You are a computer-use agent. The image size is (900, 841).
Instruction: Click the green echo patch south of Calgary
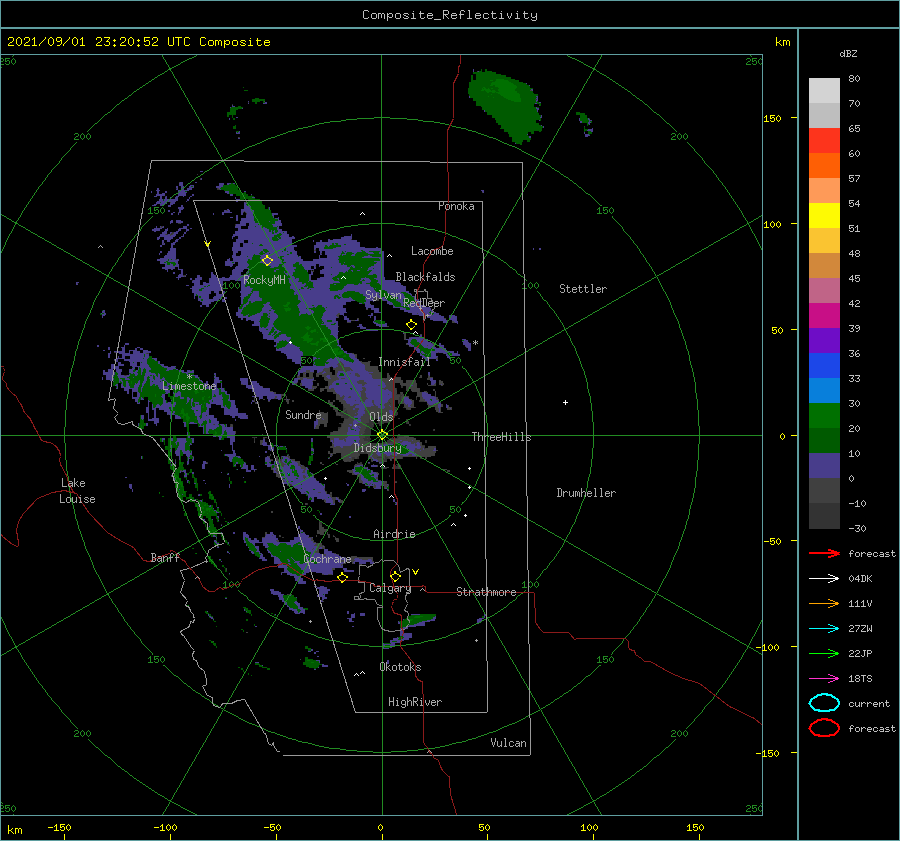[419, 621]
